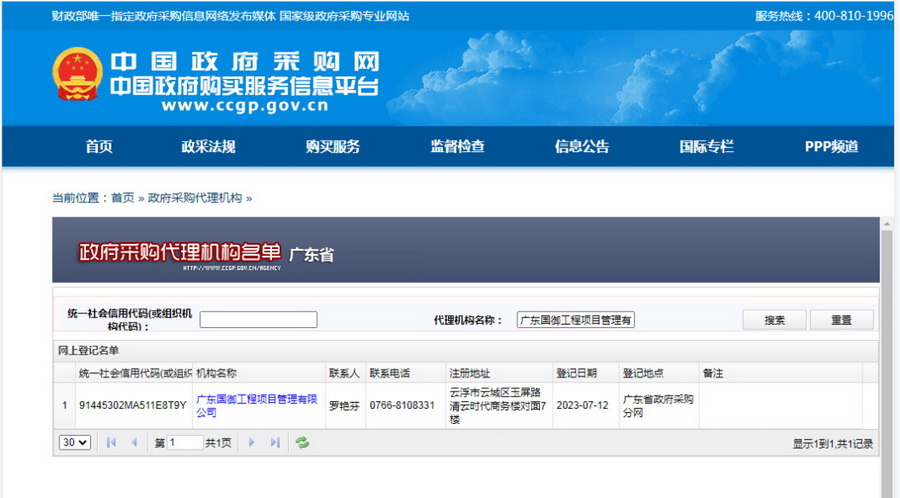Screen dimensions: 900x498
Task: Open 政采法规 navigation item
Action: point(208,147)
